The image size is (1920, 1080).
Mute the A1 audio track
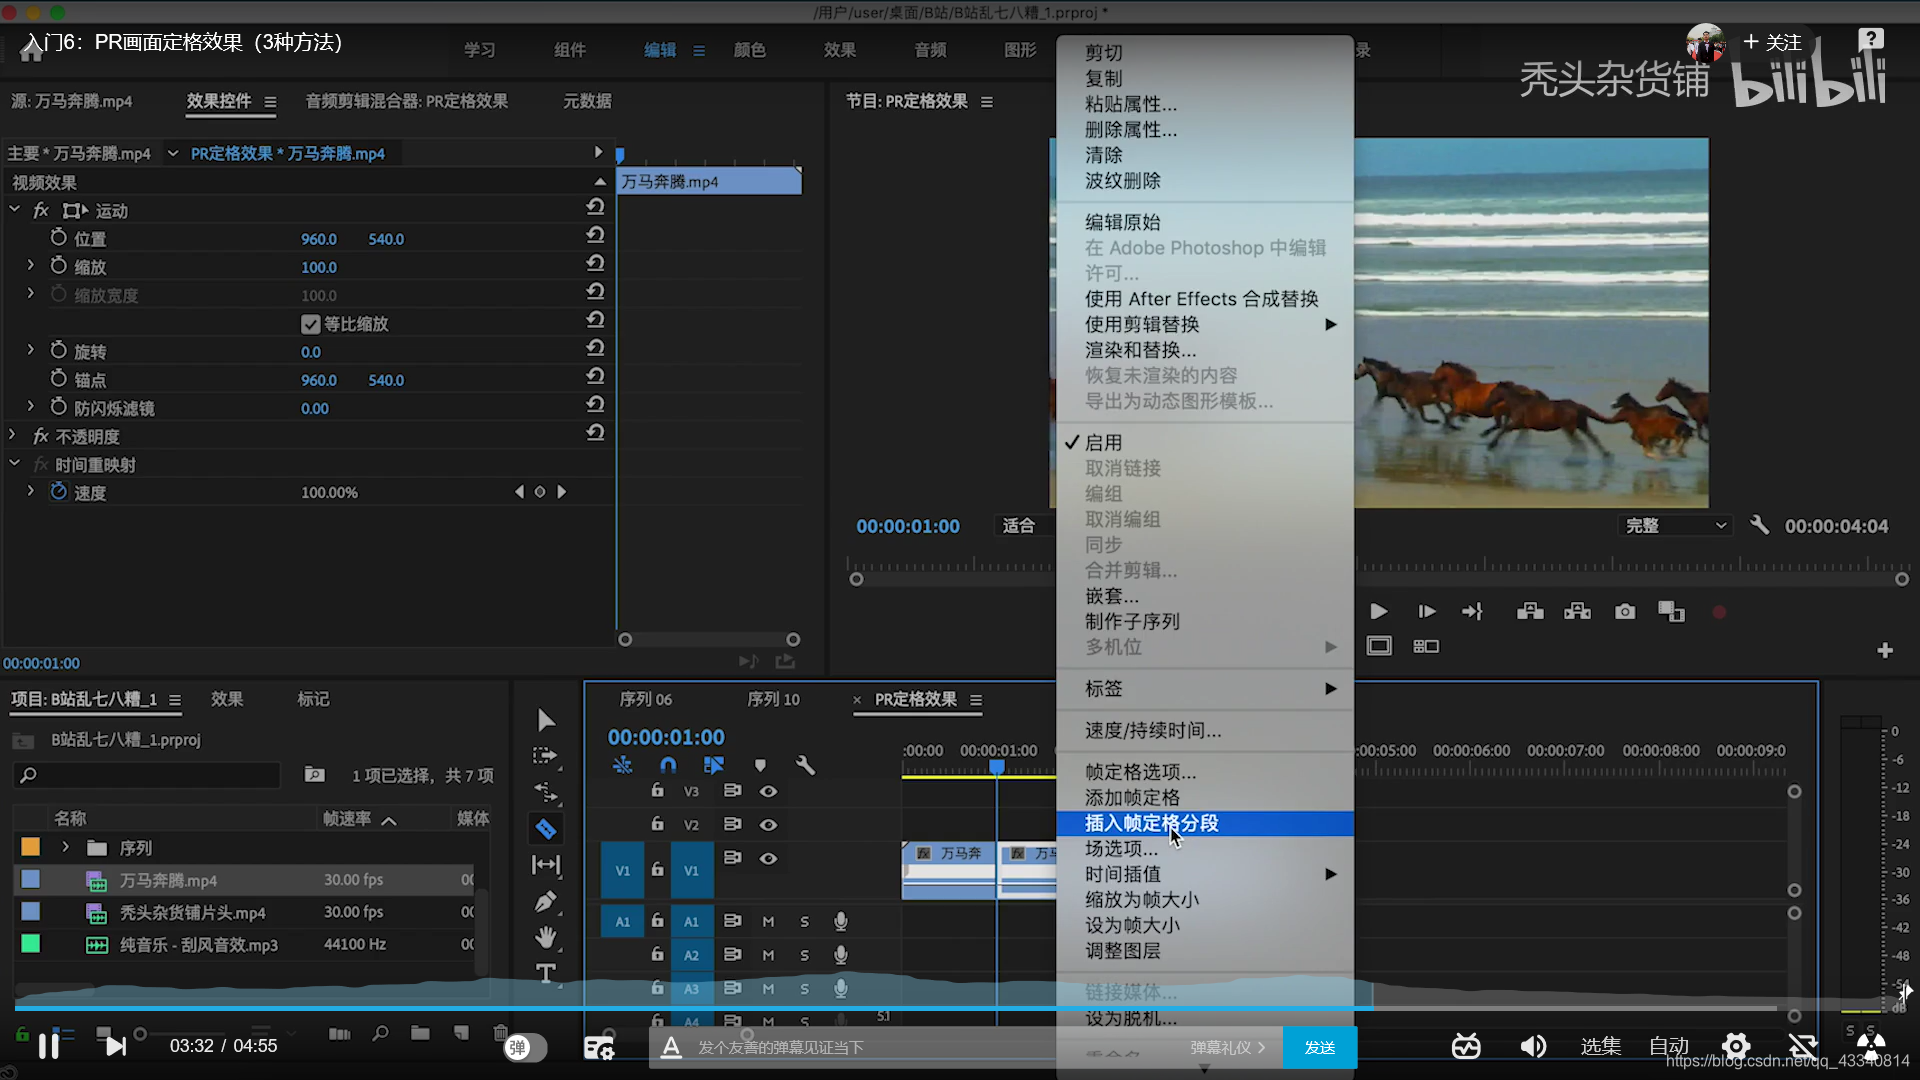tap(768, 922)
